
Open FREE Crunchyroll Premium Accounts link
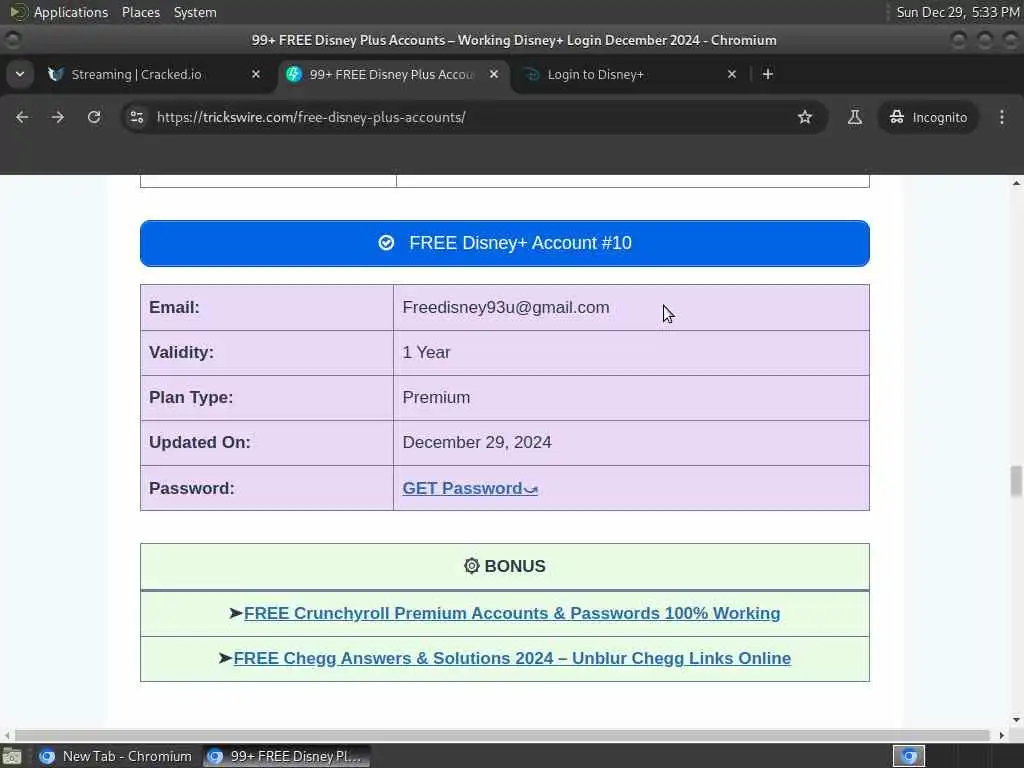coord(512,613)
